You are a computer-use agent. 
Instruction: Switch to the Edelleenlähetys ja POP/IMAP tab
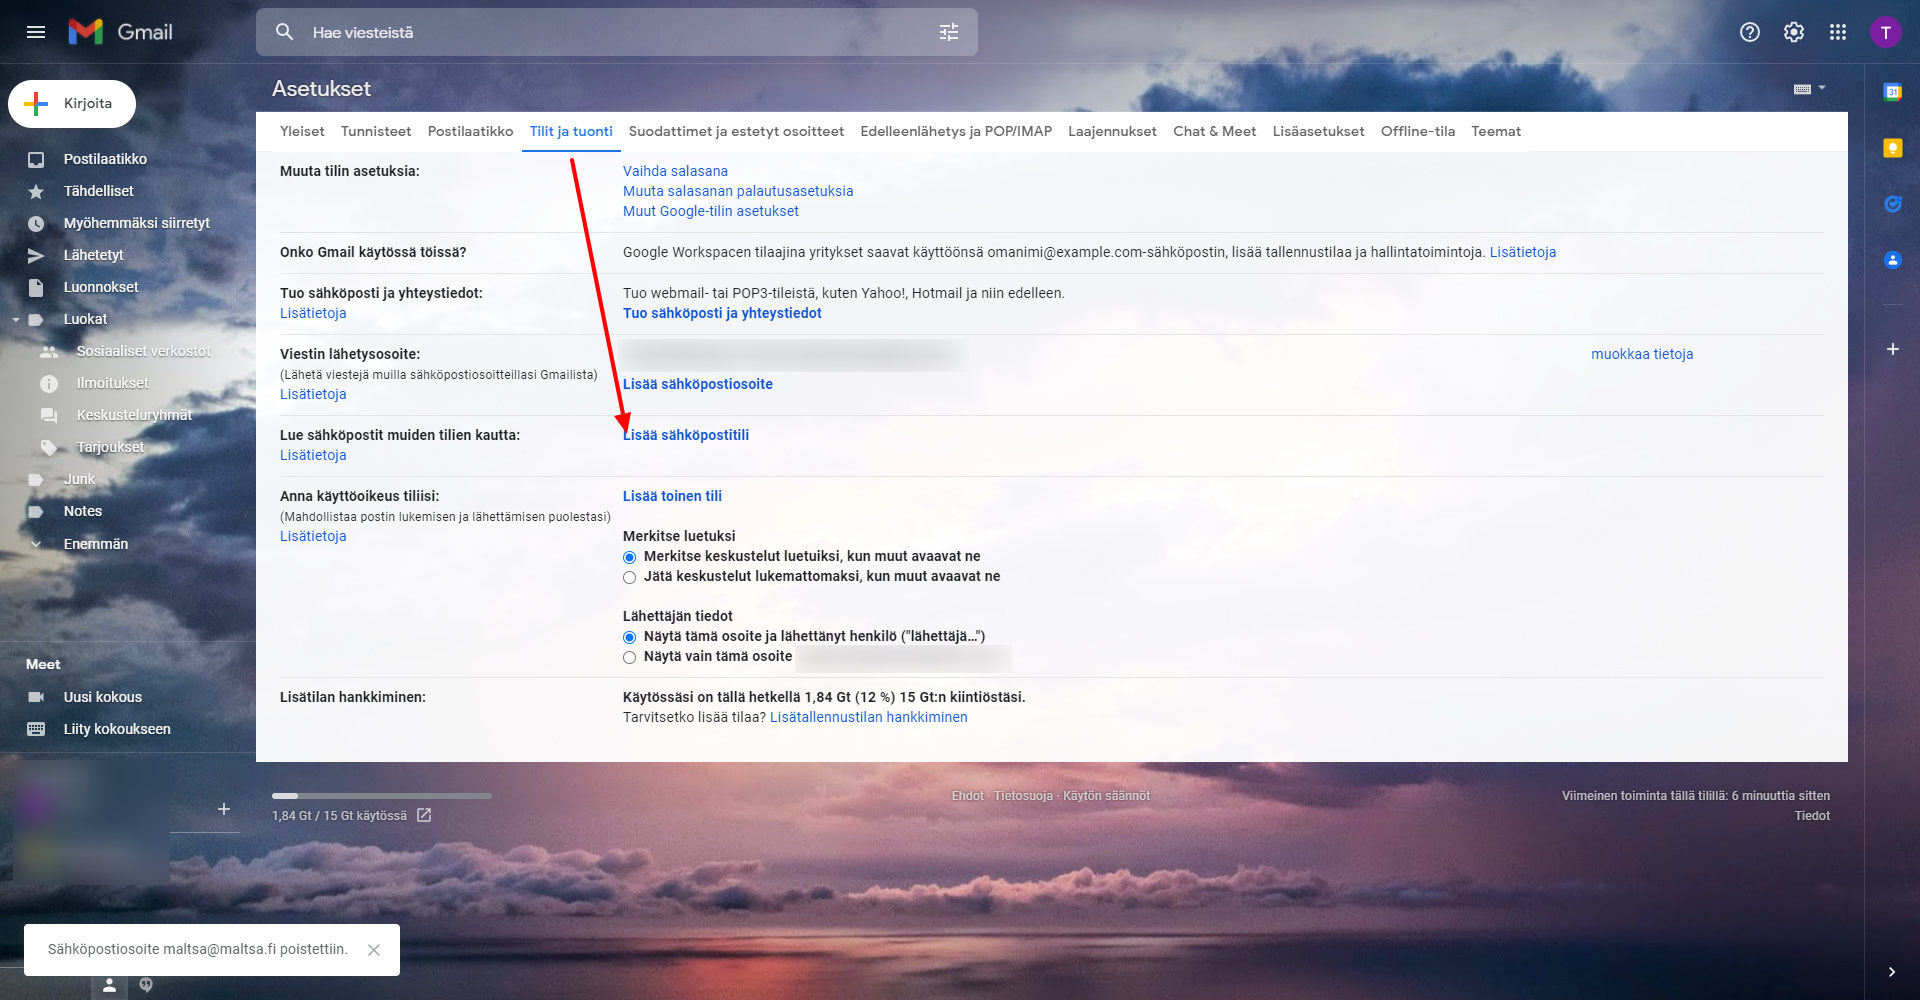click(955, 131)
